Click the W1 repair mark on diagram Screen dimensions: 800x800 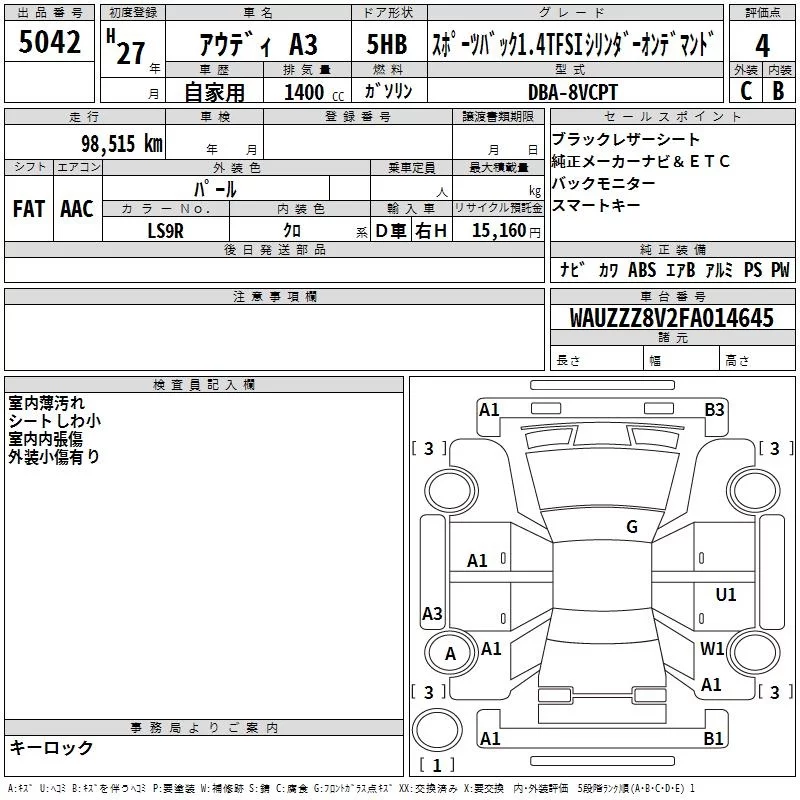[712, 648]
